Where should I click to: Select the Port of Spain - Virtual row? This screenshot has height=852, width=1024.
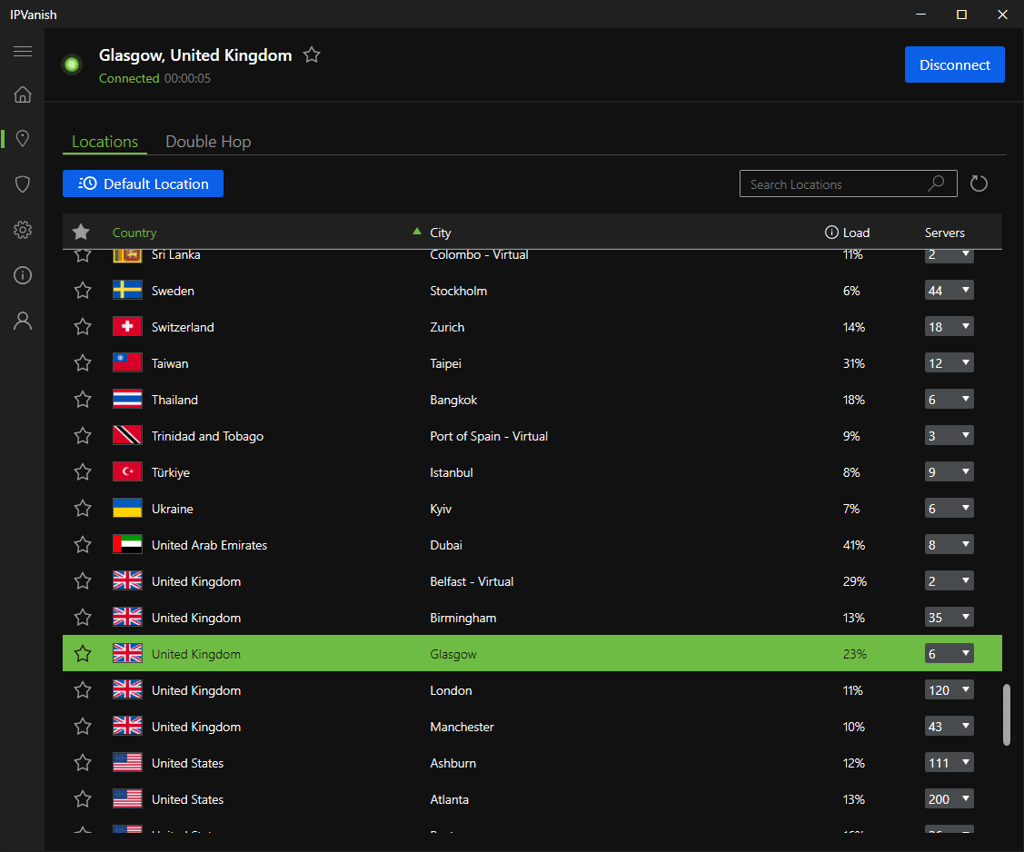point(532,436)
